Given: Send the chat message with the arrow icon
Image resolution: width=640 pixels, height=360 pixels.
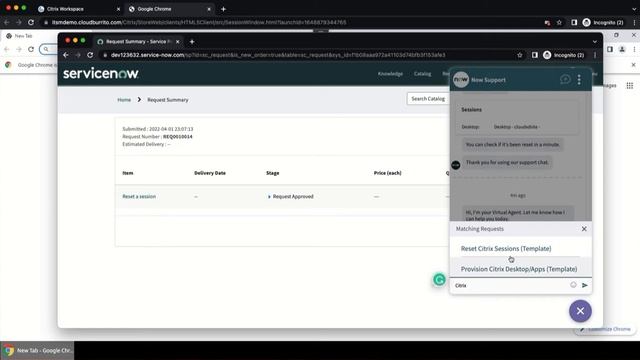Looking at the screenshot, I should (585, 285).
